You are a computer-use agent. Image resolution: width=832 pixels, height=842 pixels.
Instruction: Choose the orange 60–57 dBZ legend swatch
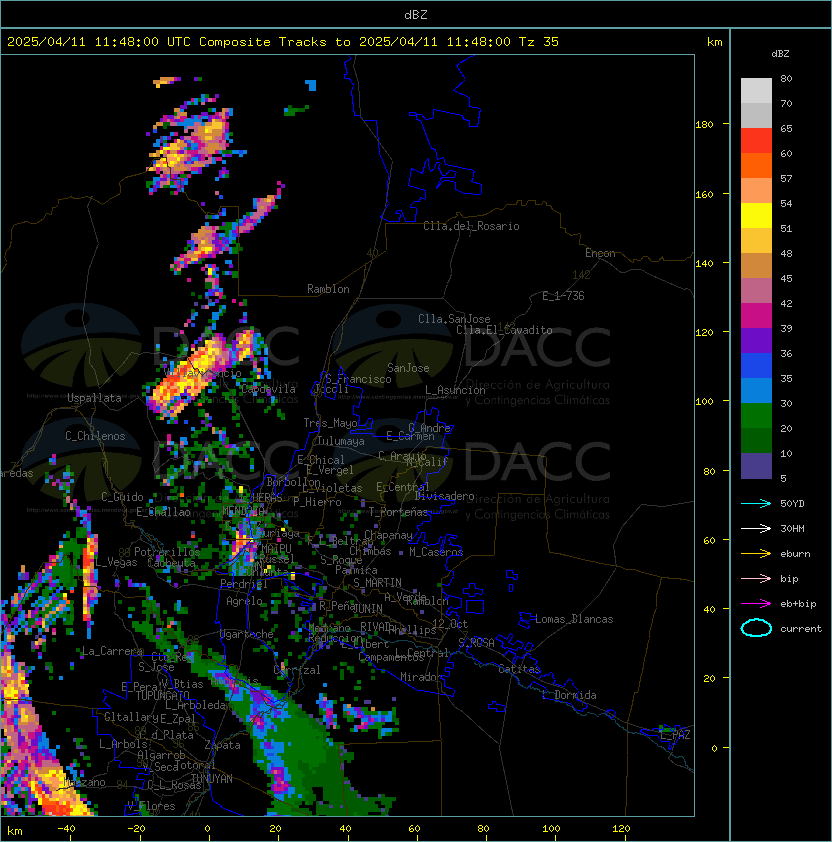(756, 165)
